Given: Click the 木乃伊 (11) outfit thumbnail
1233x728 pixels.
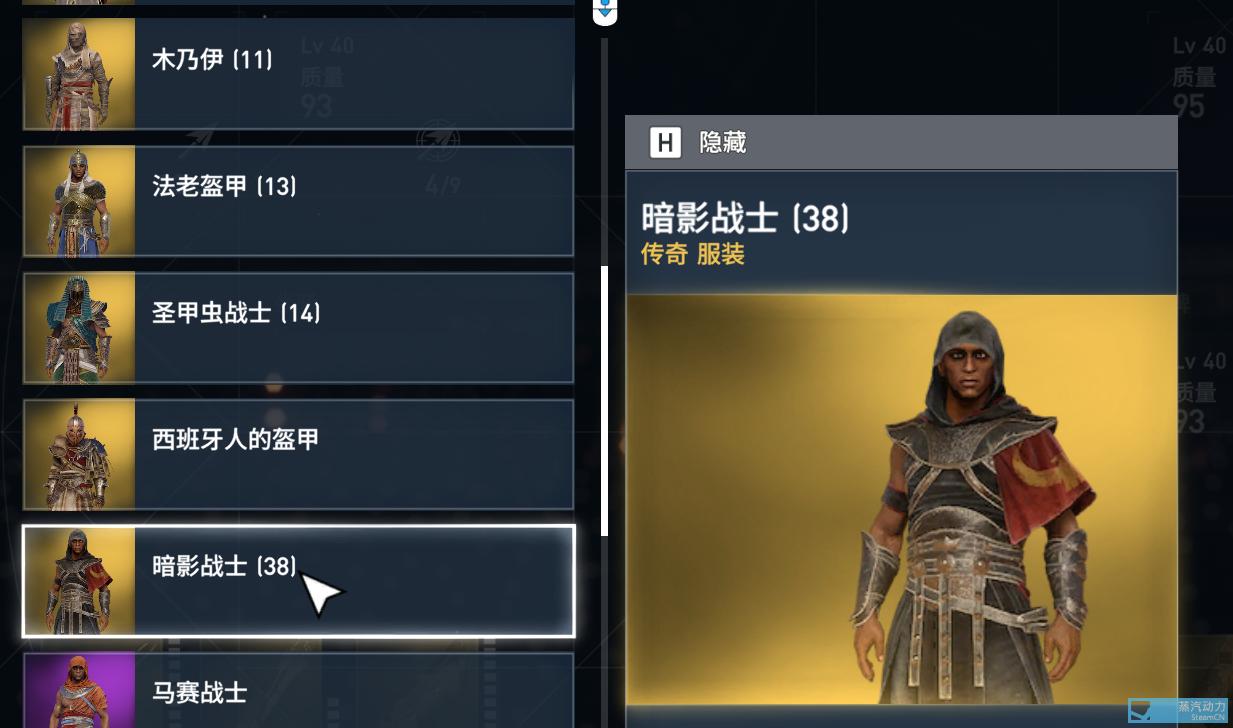Looking at the screenshot, I should [79, 74].
